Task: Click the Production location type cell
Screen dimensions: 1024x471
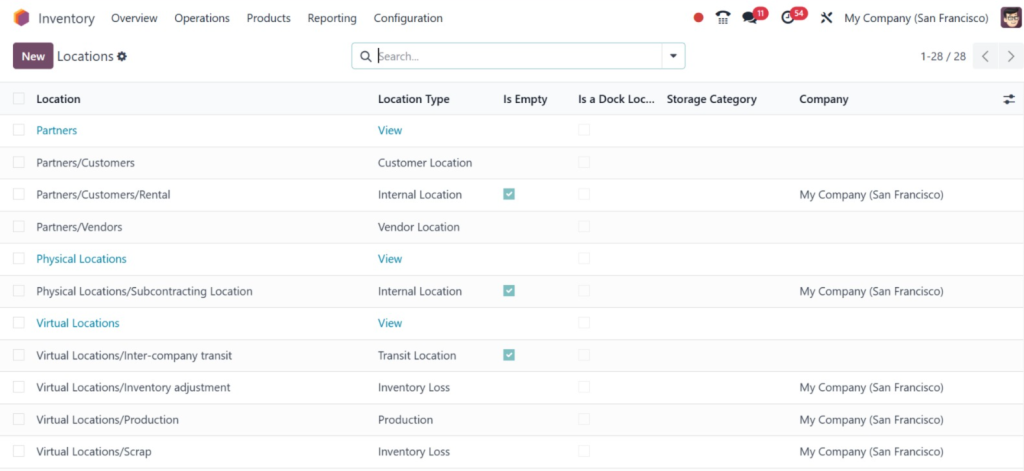Action: [x=406, y=420]
